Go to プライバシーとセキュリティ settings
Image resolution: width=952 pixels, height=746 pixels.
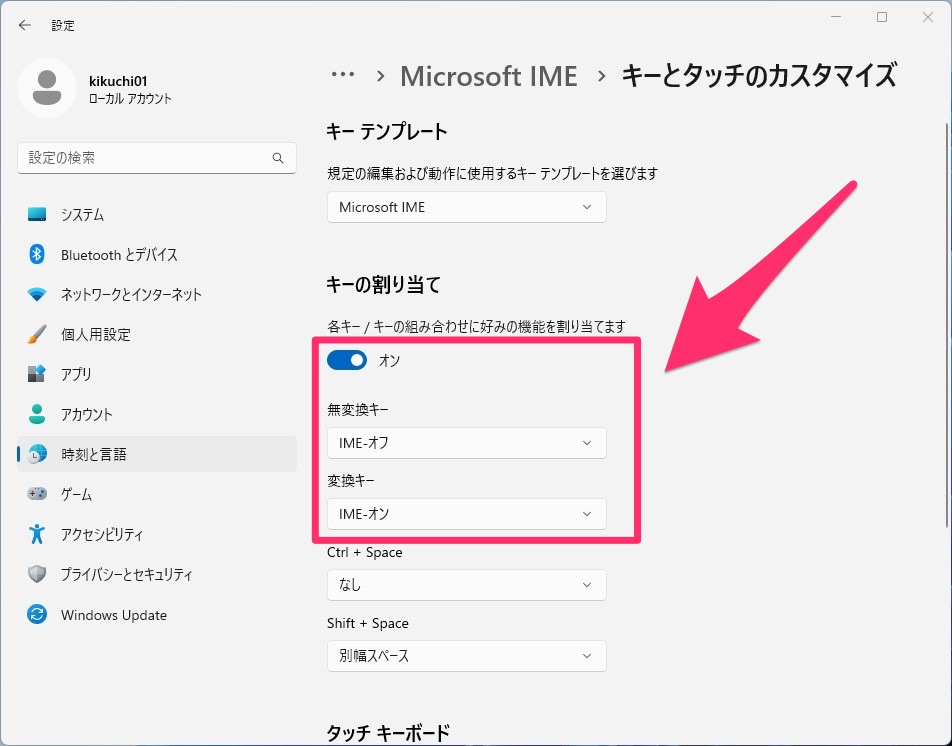coord(126,574)
